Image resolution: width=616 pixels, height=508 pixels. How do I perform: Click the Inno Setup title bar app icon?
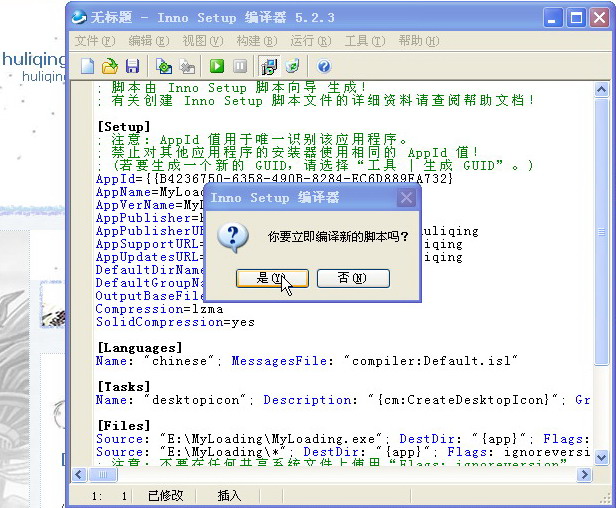tap(79, 17)
